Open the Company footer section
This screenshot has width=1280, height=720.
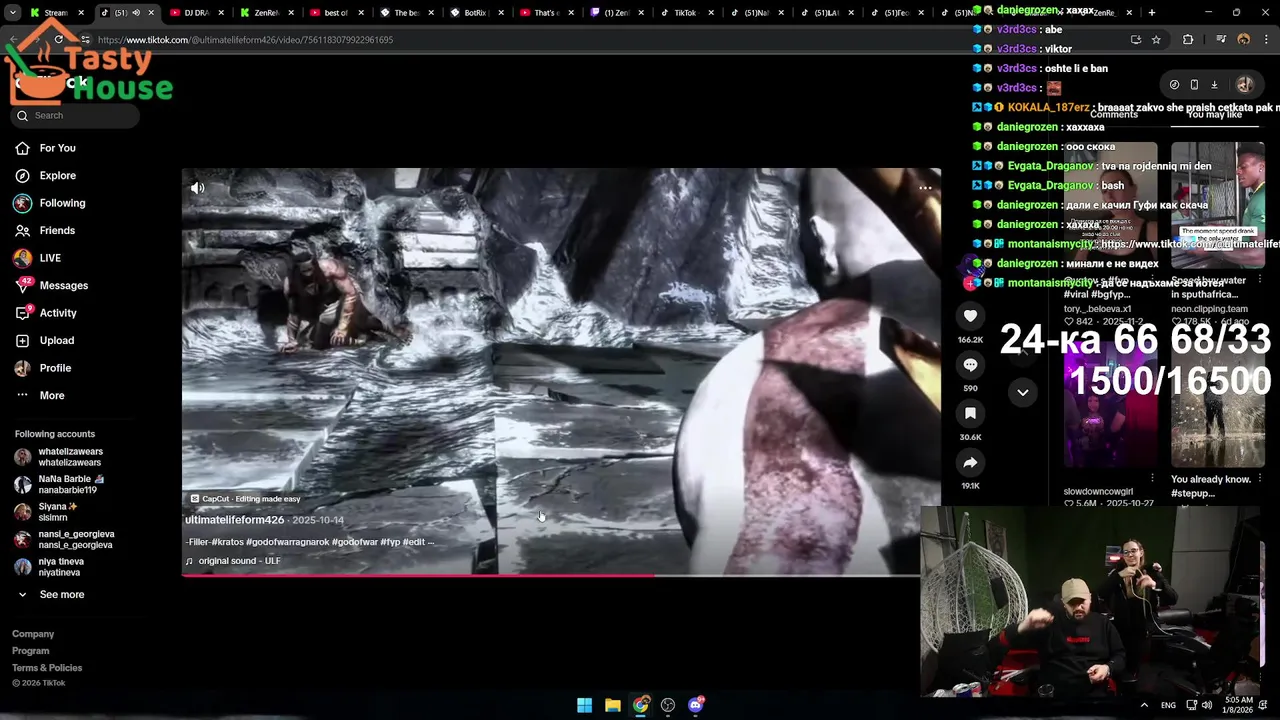[x=33, y=634]
